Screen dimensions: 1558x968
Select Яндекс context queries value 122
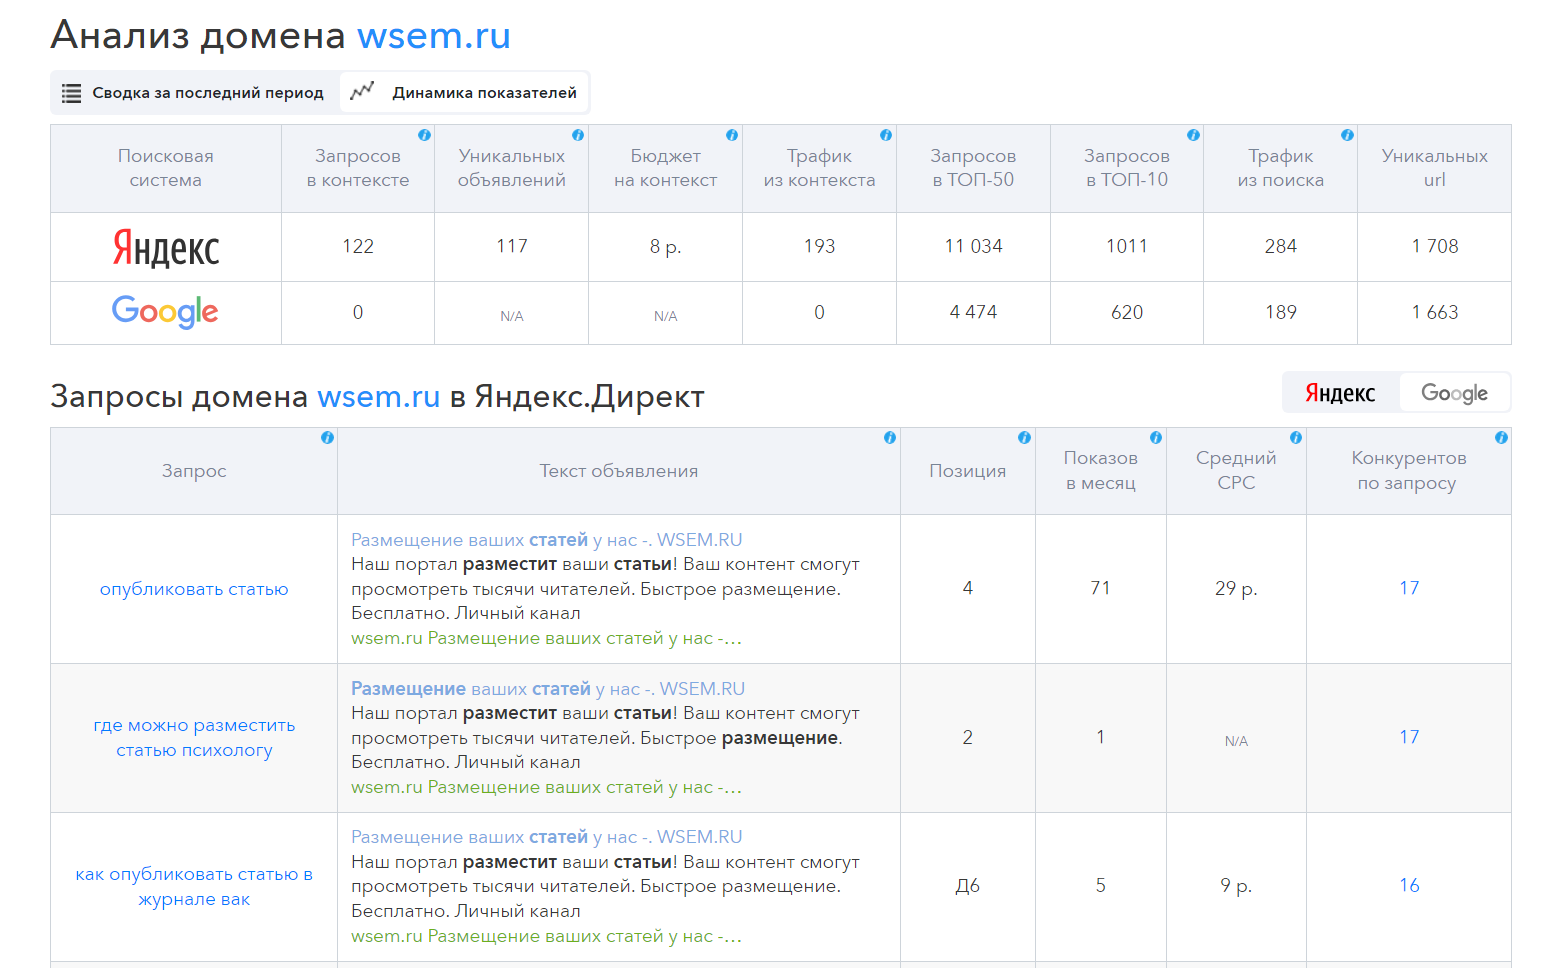click(x=358, y=246)
